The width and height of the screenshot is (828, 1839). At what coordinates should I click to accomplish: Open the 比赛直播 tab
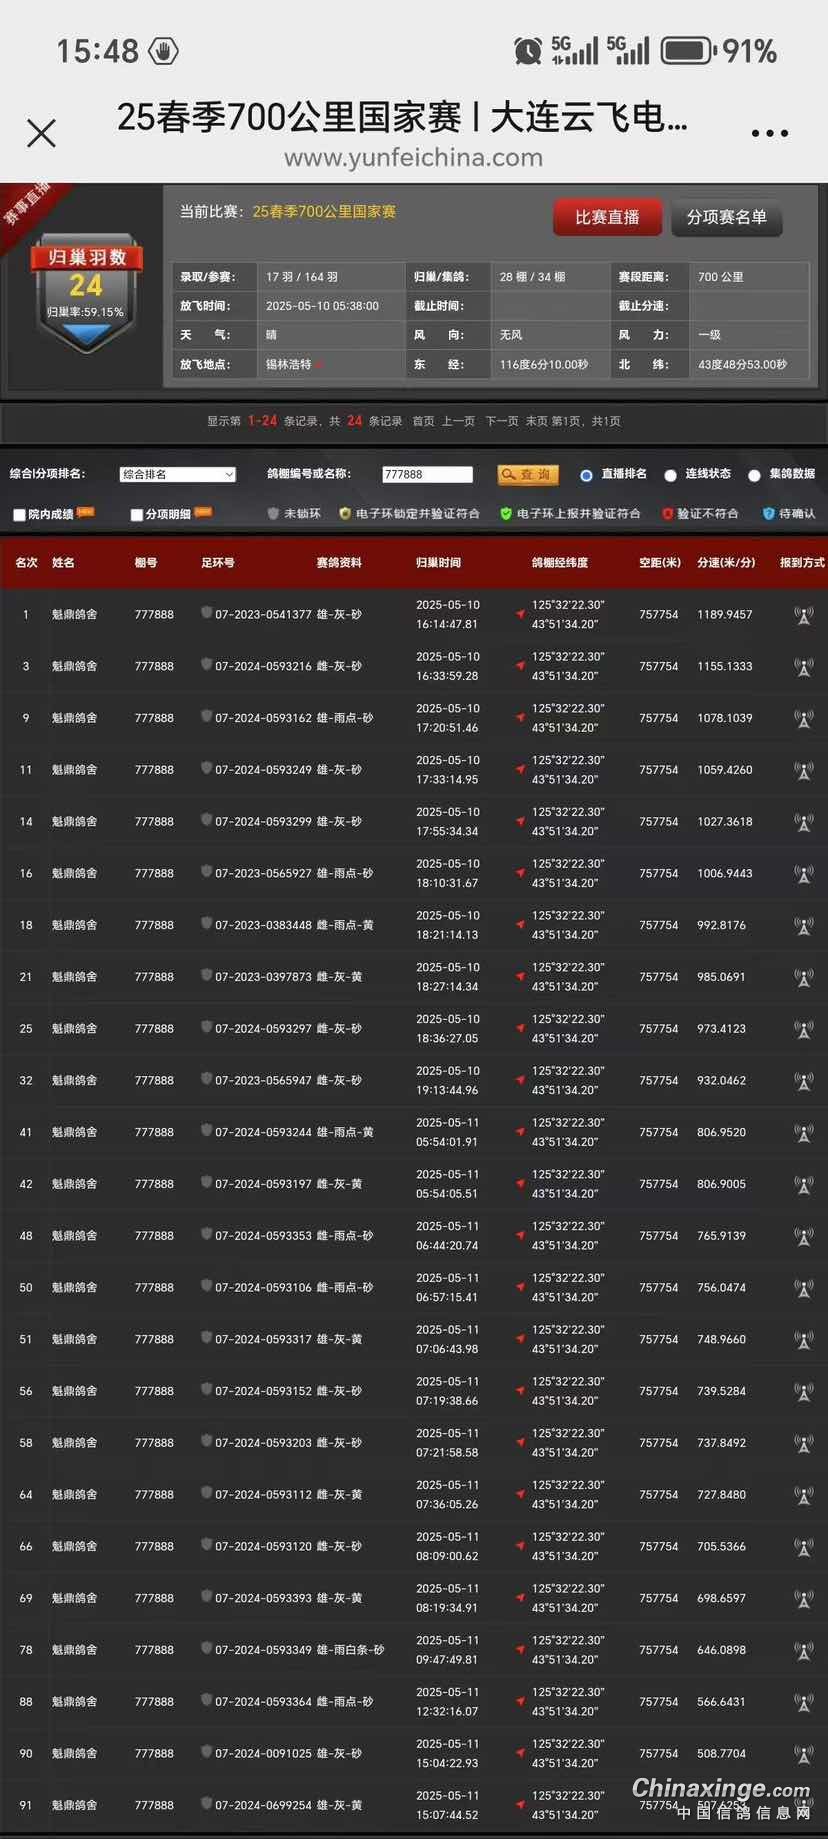(607, 217)
